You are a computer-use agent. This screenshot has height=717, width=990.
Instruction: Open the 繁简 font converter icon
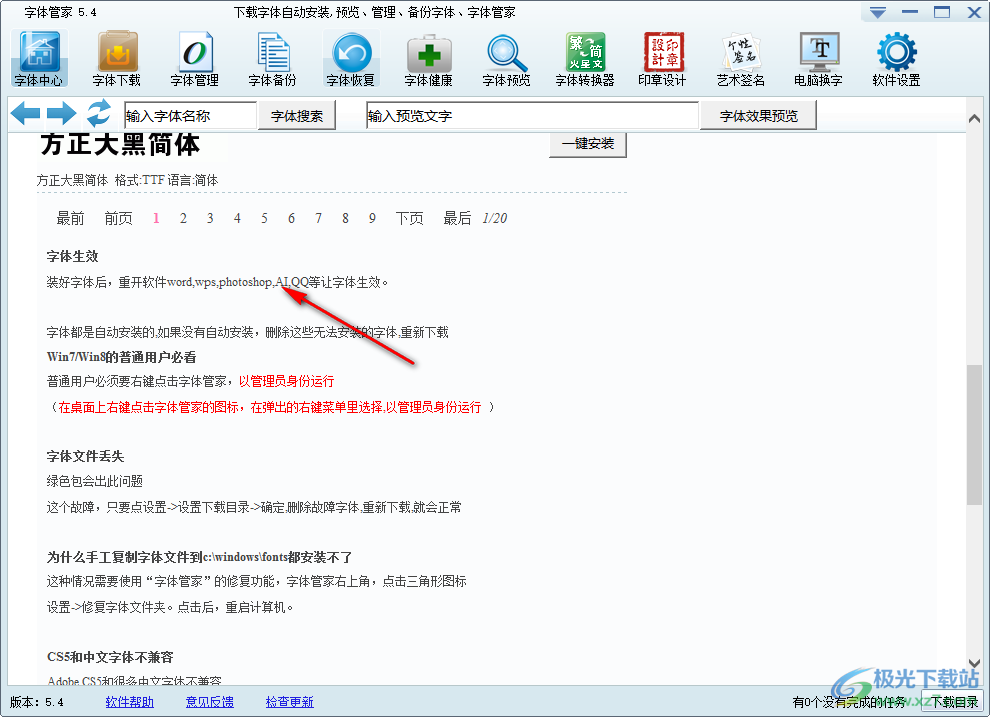click(583, 57)
